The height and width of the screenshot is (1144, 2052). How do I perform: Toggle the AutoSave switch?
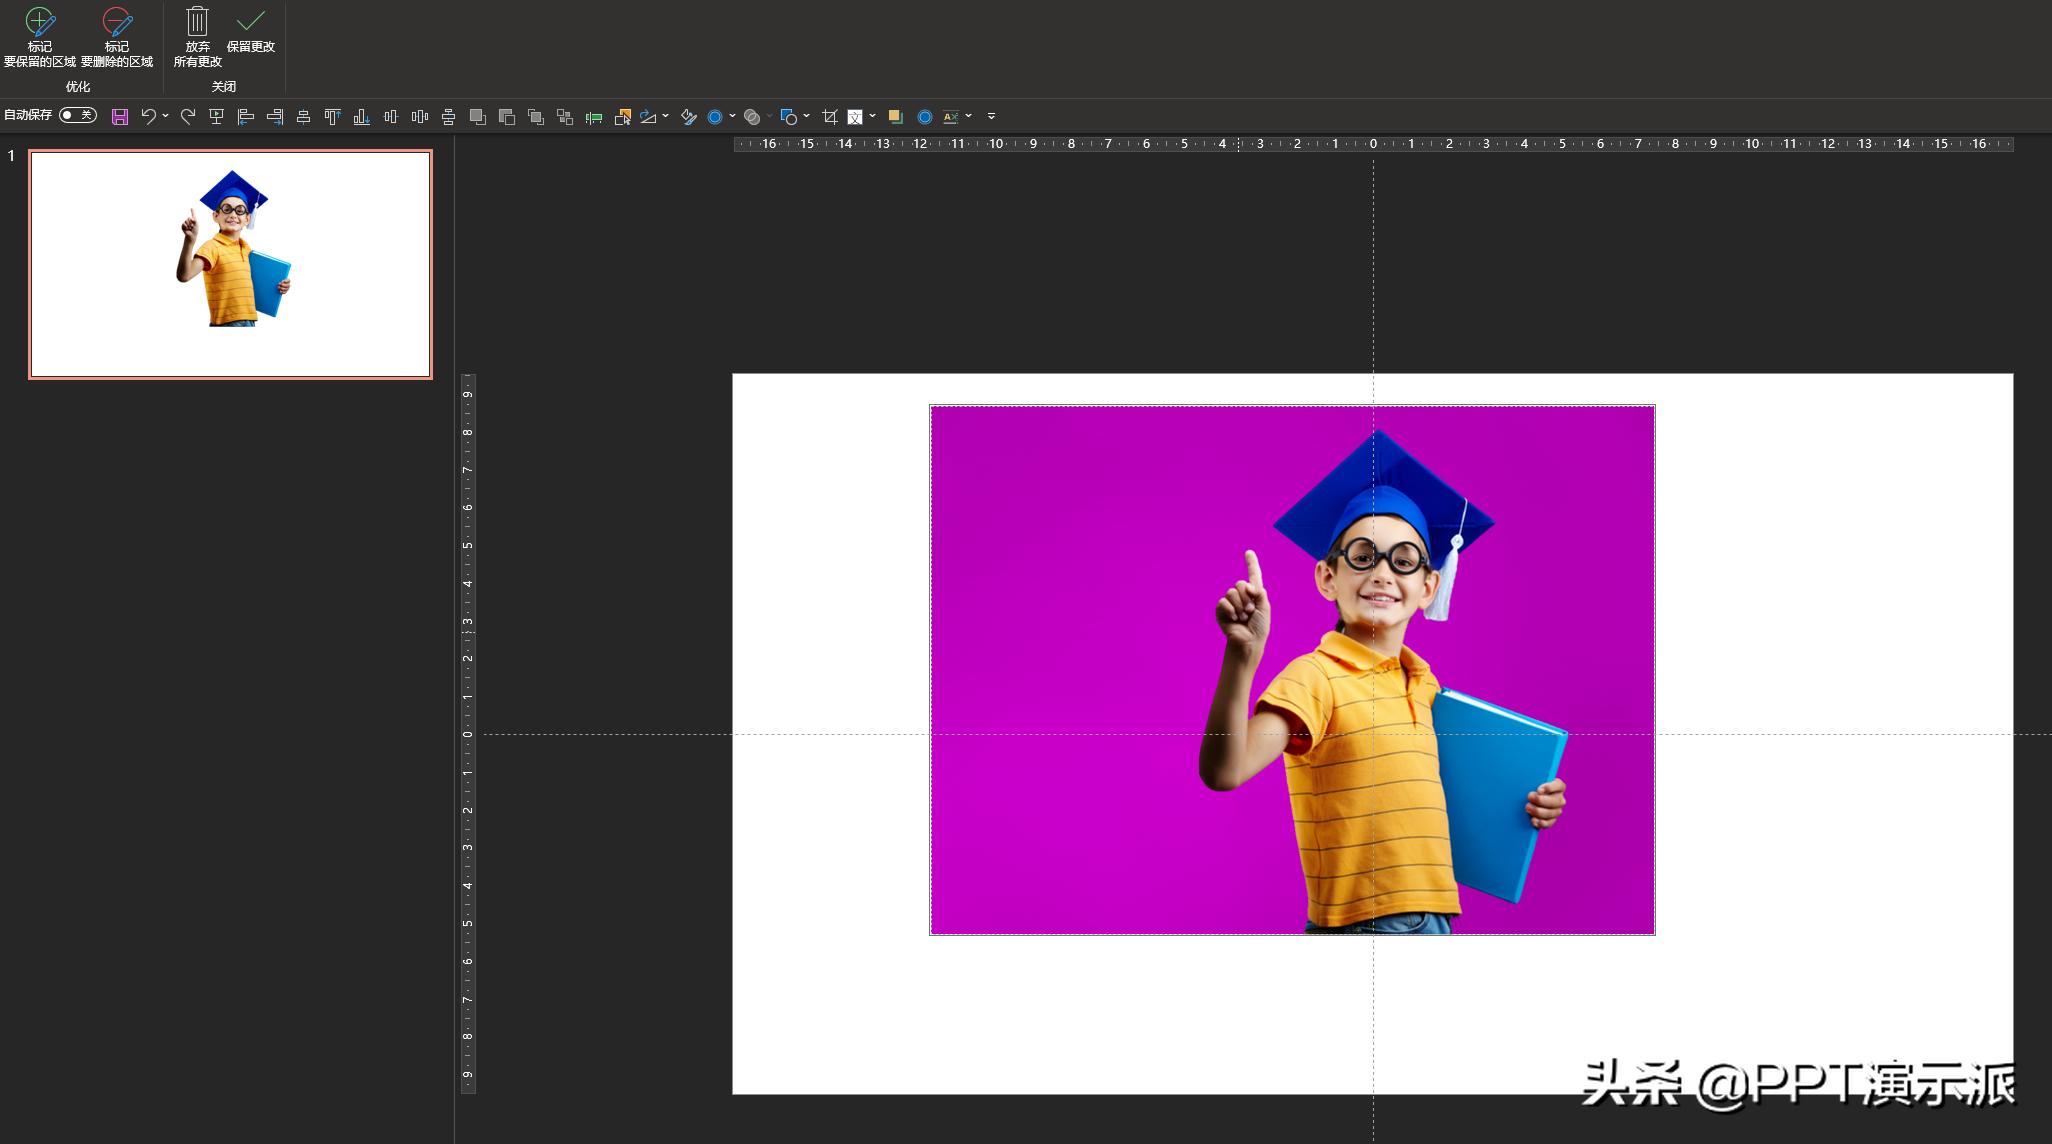click(x=77, y=116)
